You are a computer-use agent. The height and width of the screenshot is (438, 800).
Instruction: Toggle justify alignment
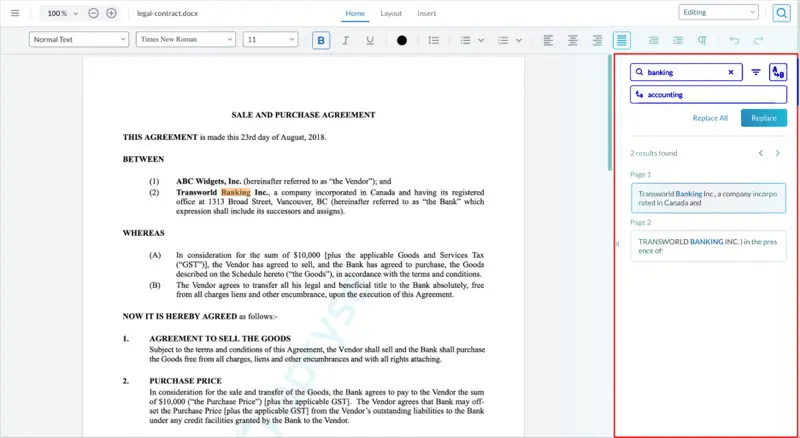click(x=621, y=40)
